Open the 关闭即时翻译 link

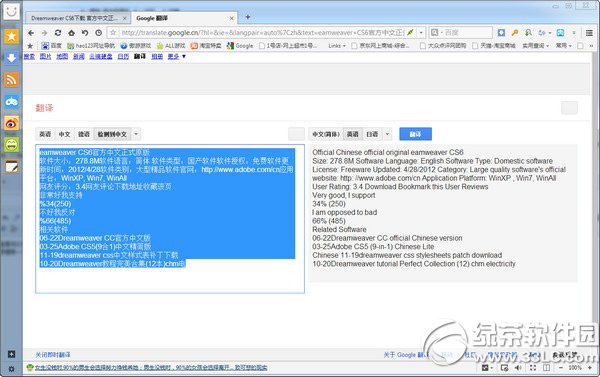tap(53, 355)
